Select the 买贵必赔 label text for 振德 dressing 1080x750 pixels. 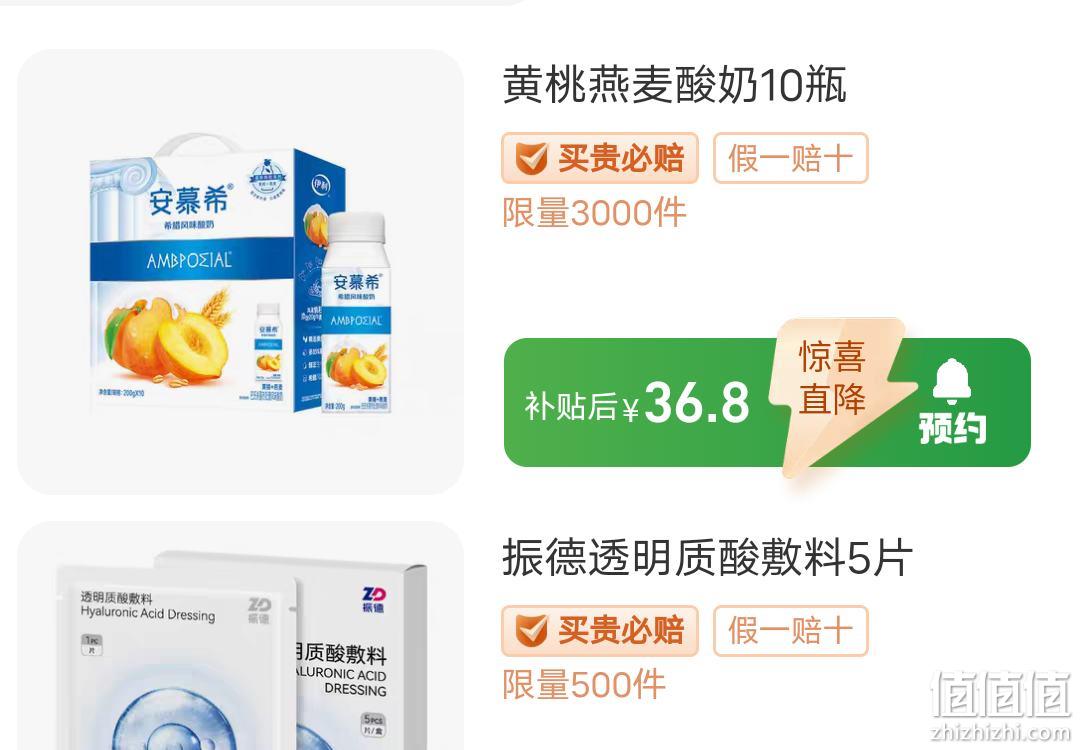pos(621,631)
